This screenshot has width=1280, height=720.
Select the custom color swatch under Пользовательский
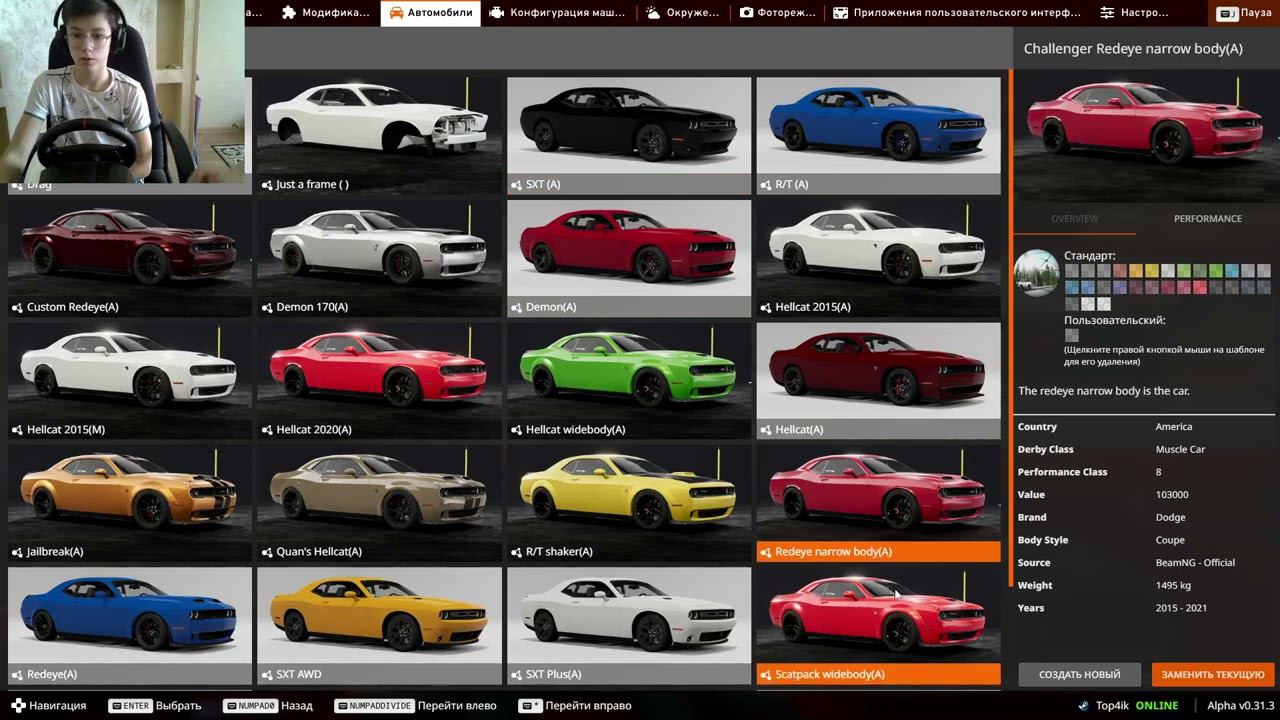click(1071, 336)
